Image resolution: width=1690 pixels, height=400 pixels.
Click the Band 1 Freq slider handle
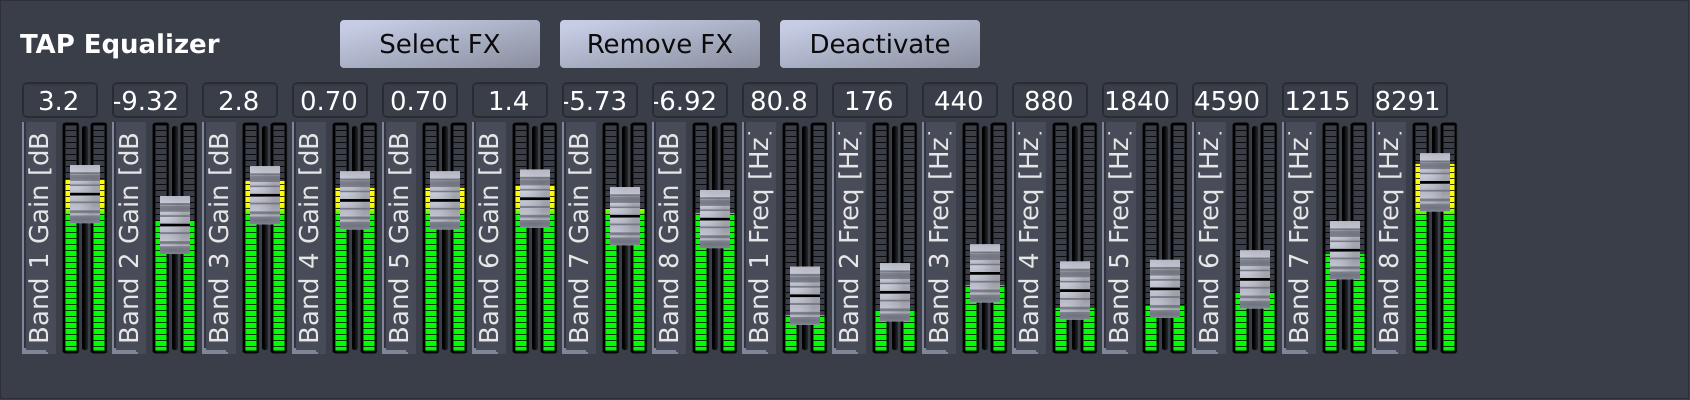pyautogui.click(x=805, y=294)
